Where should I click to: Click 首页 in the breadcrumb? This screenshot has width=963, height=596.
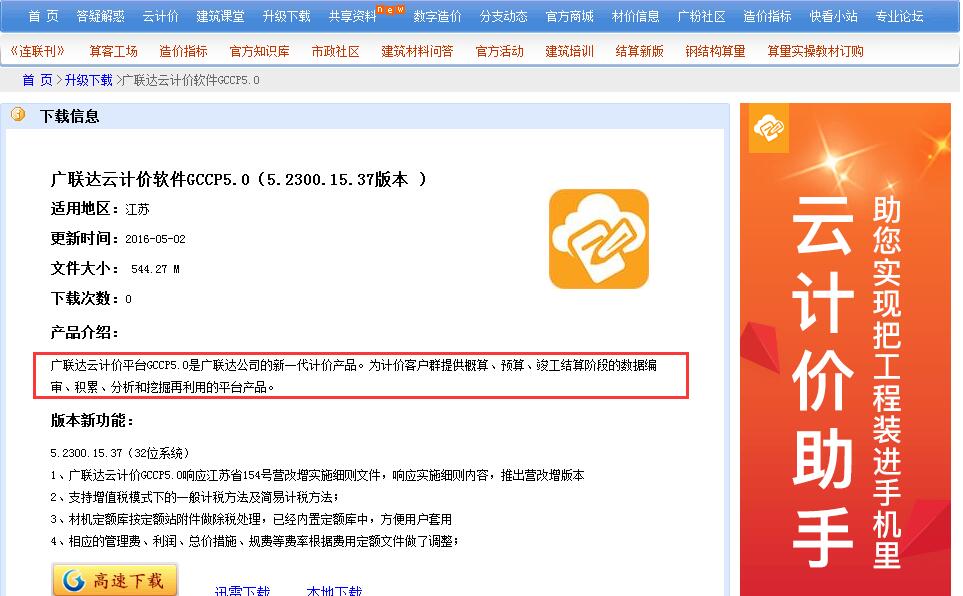(x=37, y=80)
